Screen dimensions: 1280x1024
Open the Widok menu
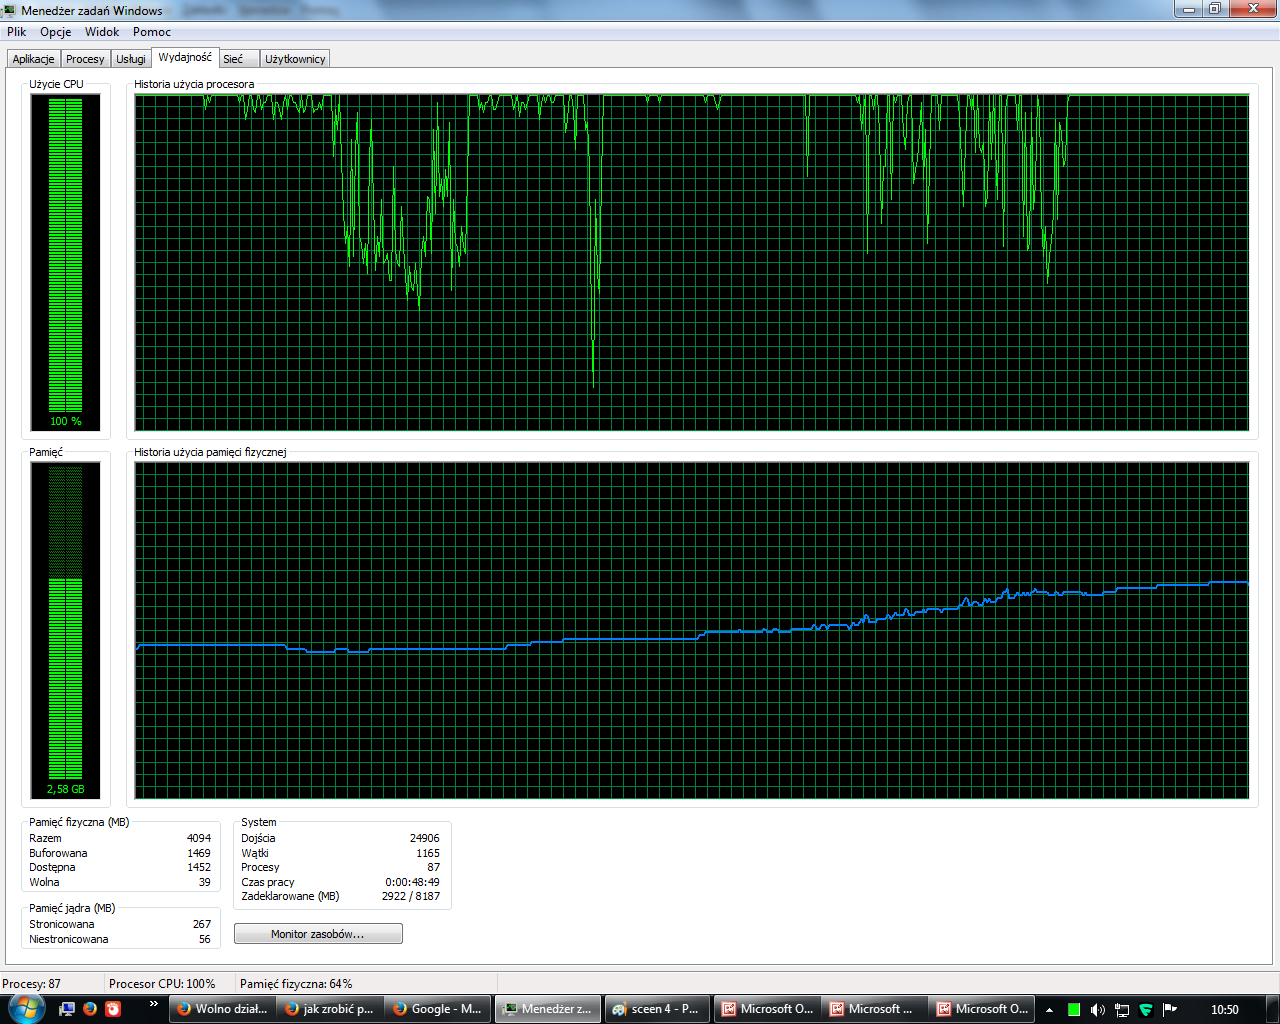pyautogui.click(x=102, y=32)
